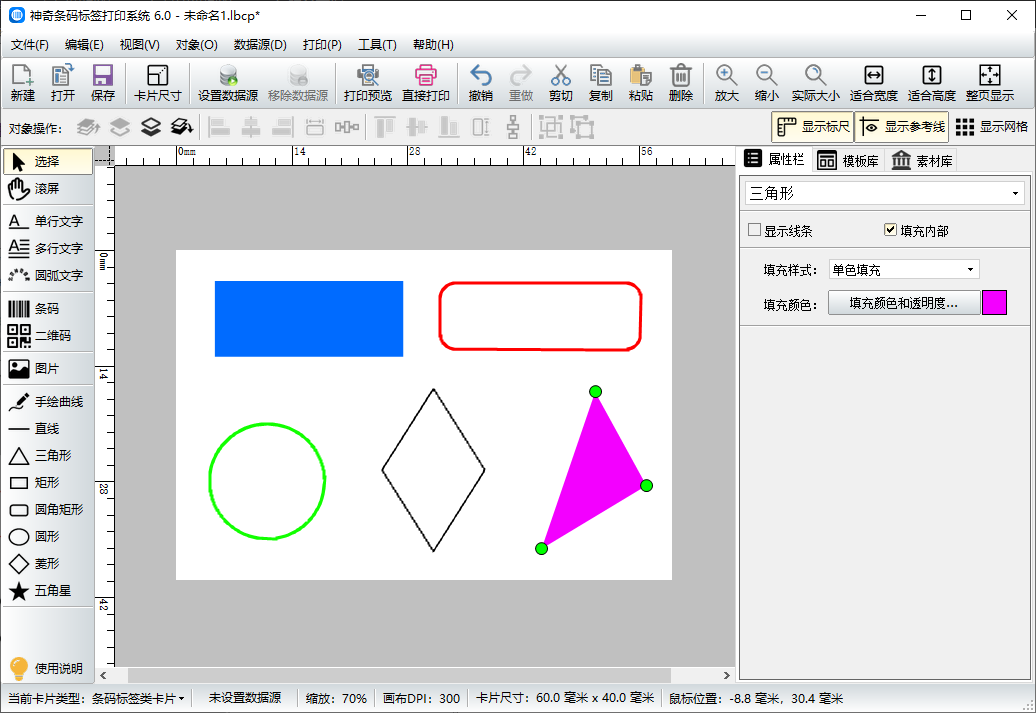
Task: Switch to the 模板库 tab
Action: coord(847,161)
